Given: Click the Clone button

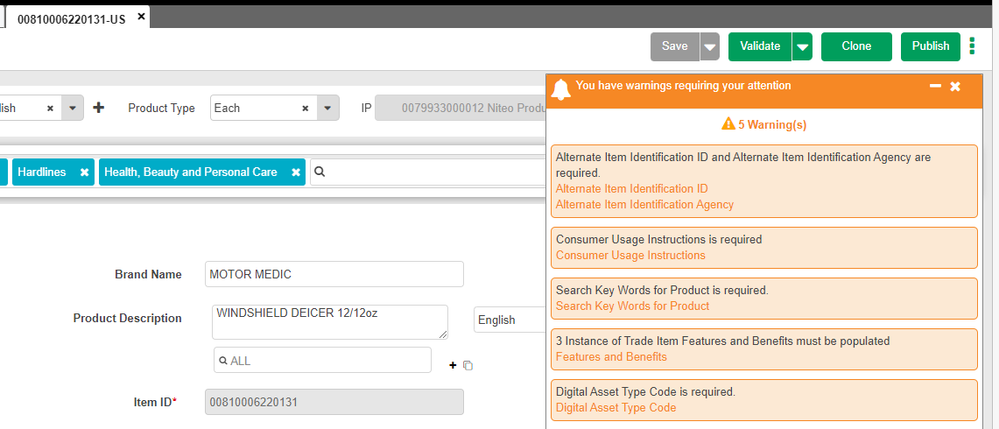Looking at the screenshot, I should pyautogui.click(x=856, y=47).
